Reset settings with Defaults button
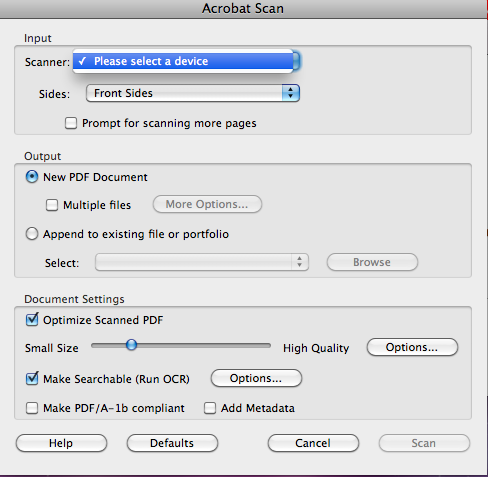 (x=172, y=443)
